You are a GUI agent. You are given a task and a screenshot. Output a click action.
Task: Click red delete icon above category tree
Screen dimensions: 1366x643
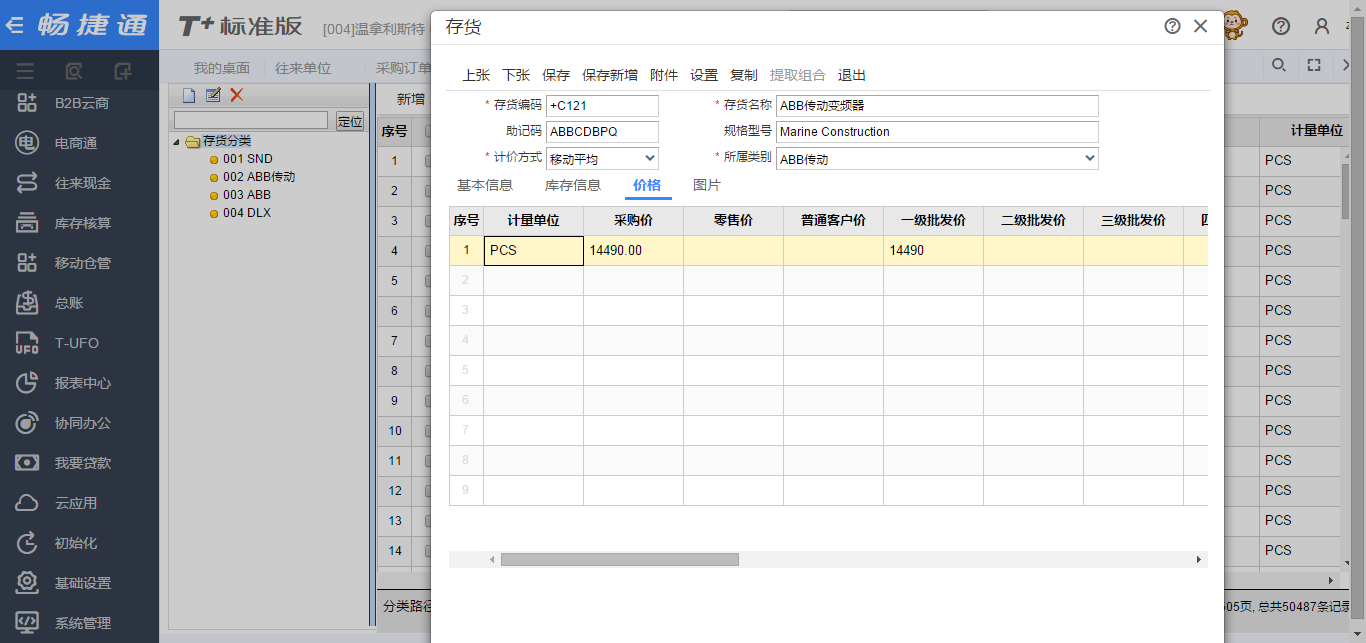coord(237,95)
